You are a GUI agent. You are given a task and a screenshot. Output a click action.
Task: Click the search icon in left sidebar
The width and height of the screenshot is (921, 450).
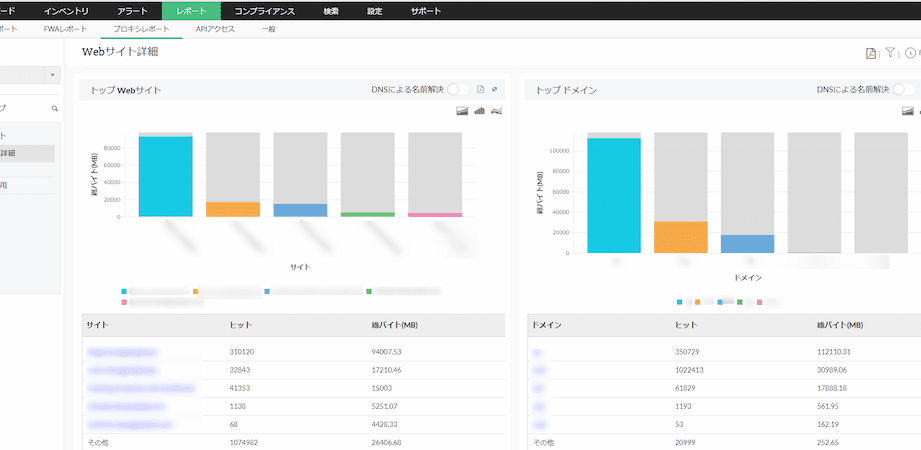pyautogui.click(x=55, y=108)
